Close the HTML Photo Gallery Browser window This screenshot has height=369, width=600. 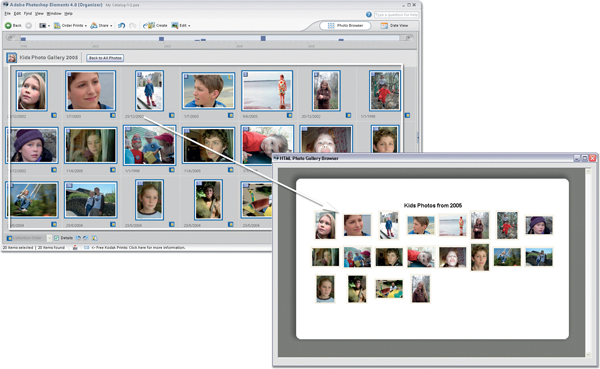(x=593, y=158)
